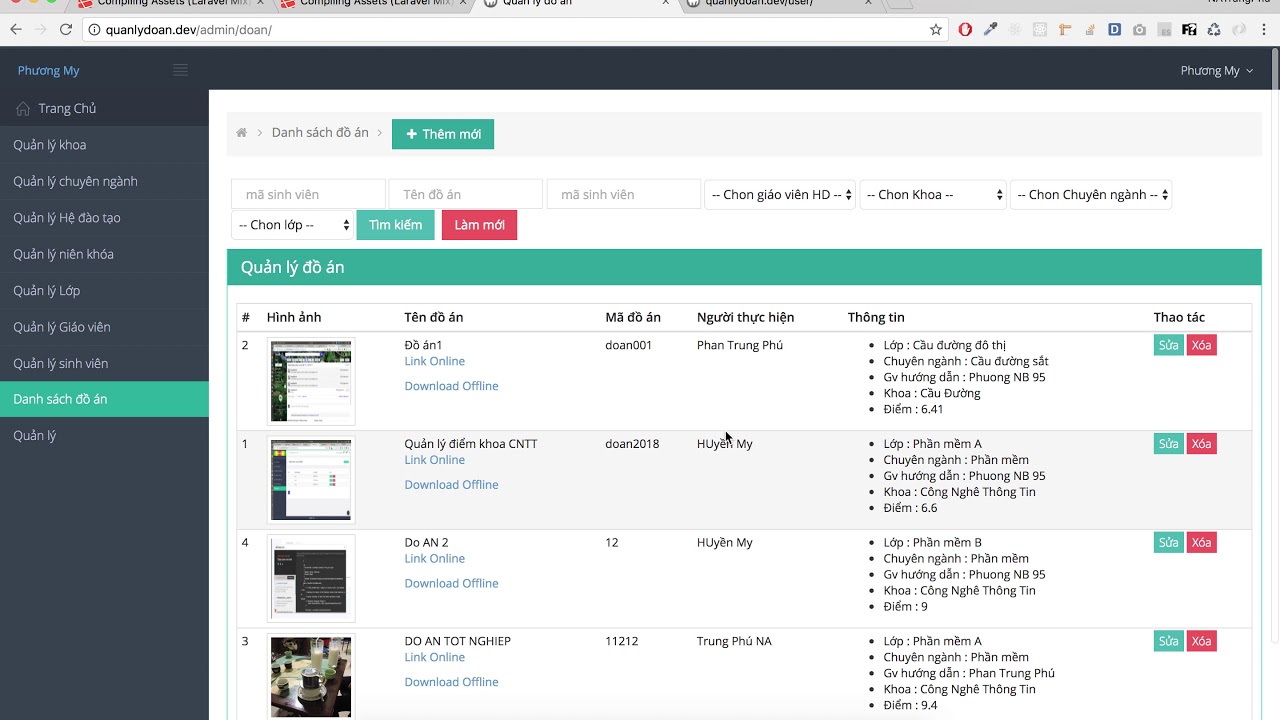1280x720 pixels.
Task: Click Sửa for Đồ án1 row
Action: [1168, 345]
